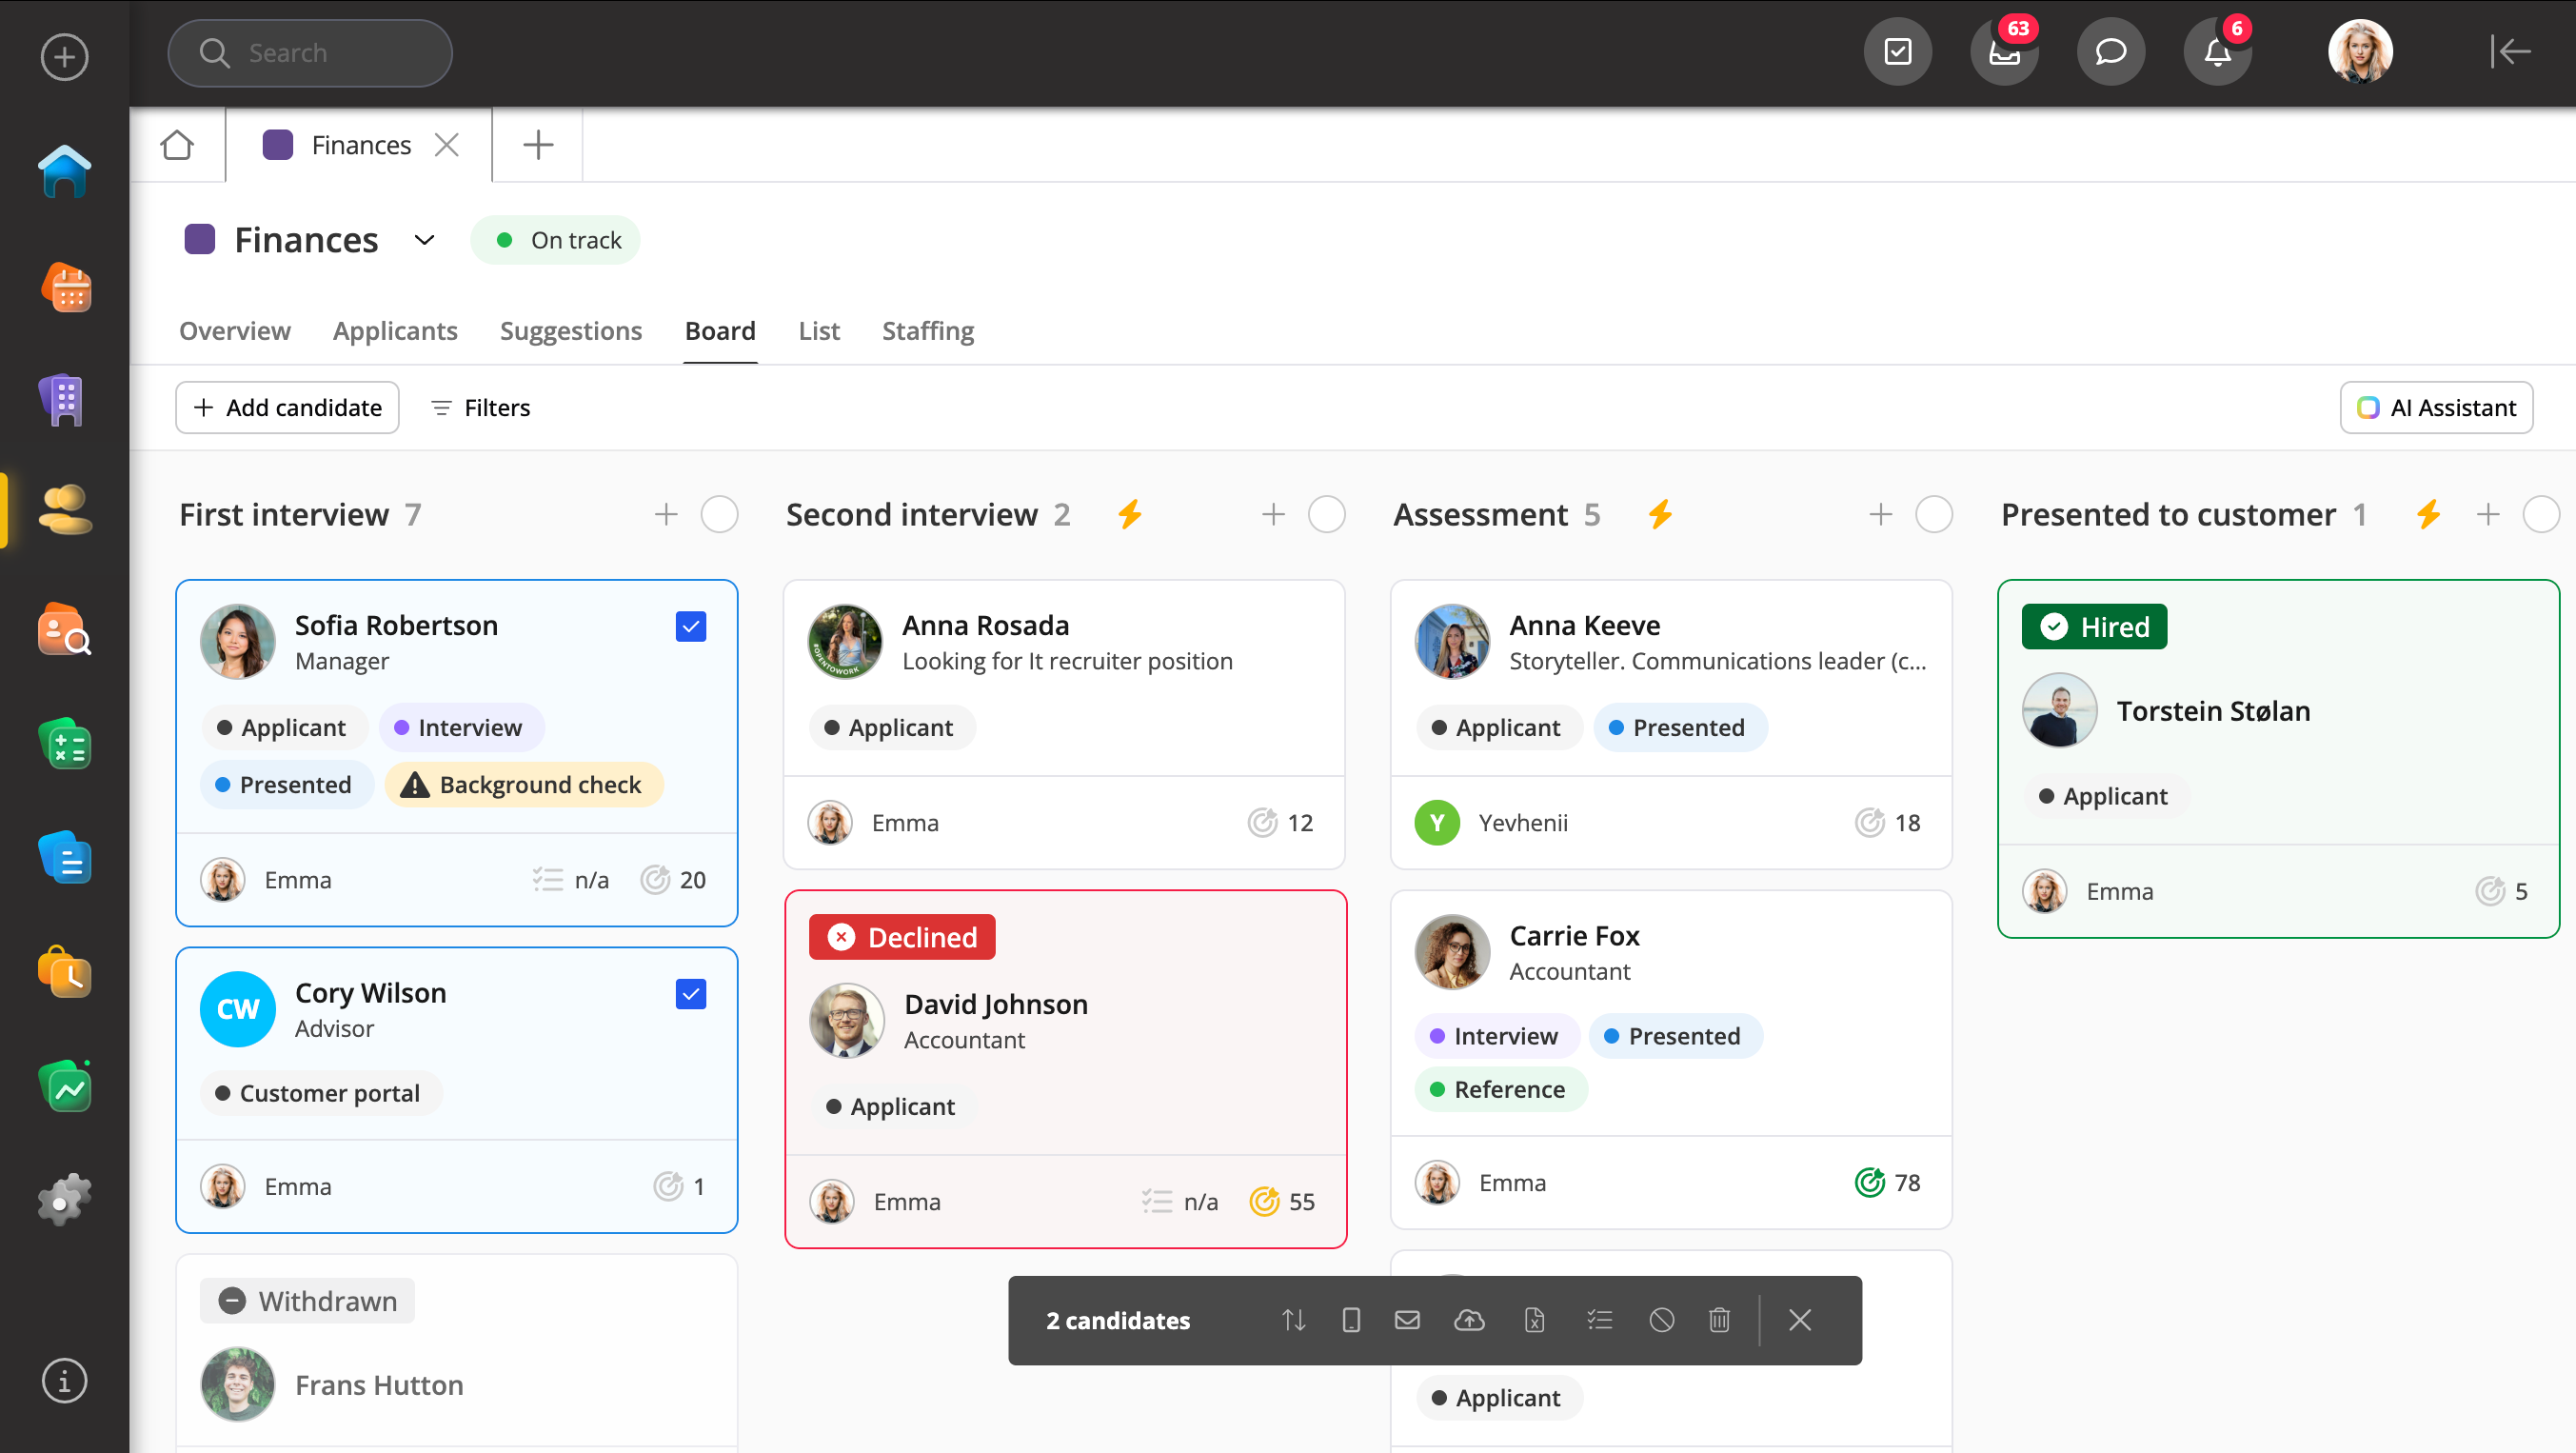Viewport: 2576px width, 1453px height.
Task: Uncheck Cory Wilson's selection checkbox
Action: (690, 994)
